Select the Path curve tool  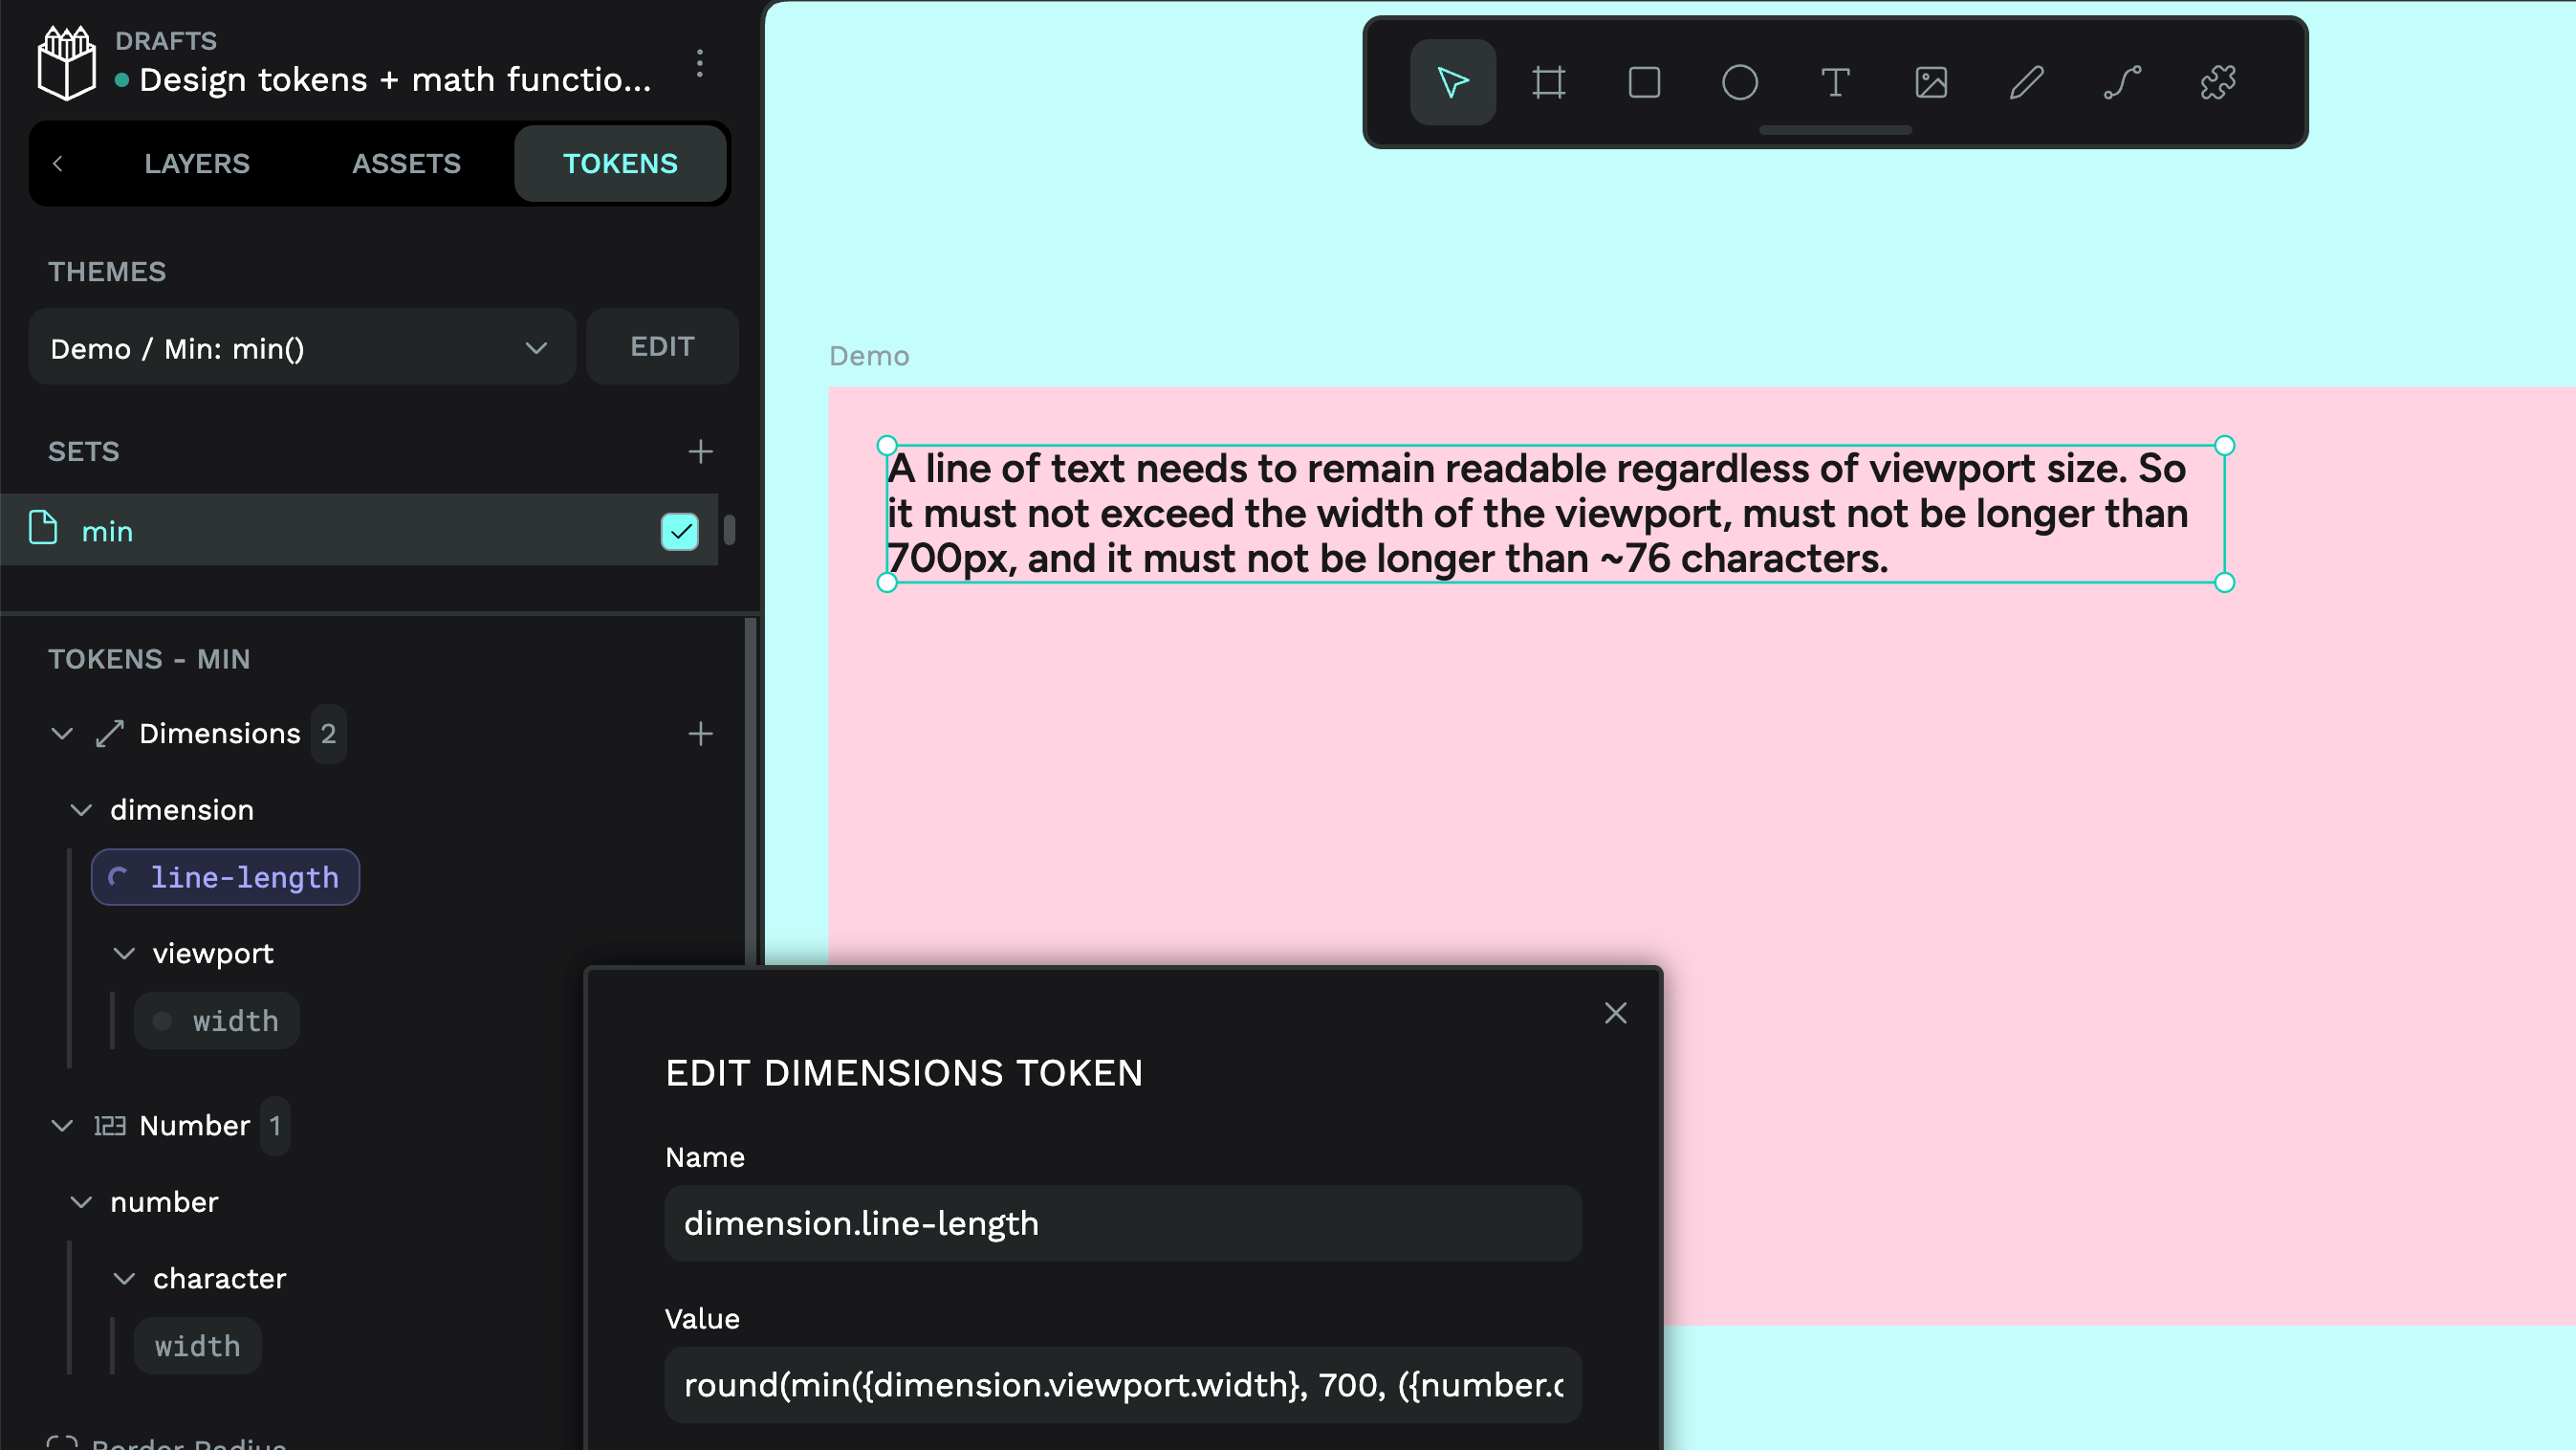click(2122, 82)
